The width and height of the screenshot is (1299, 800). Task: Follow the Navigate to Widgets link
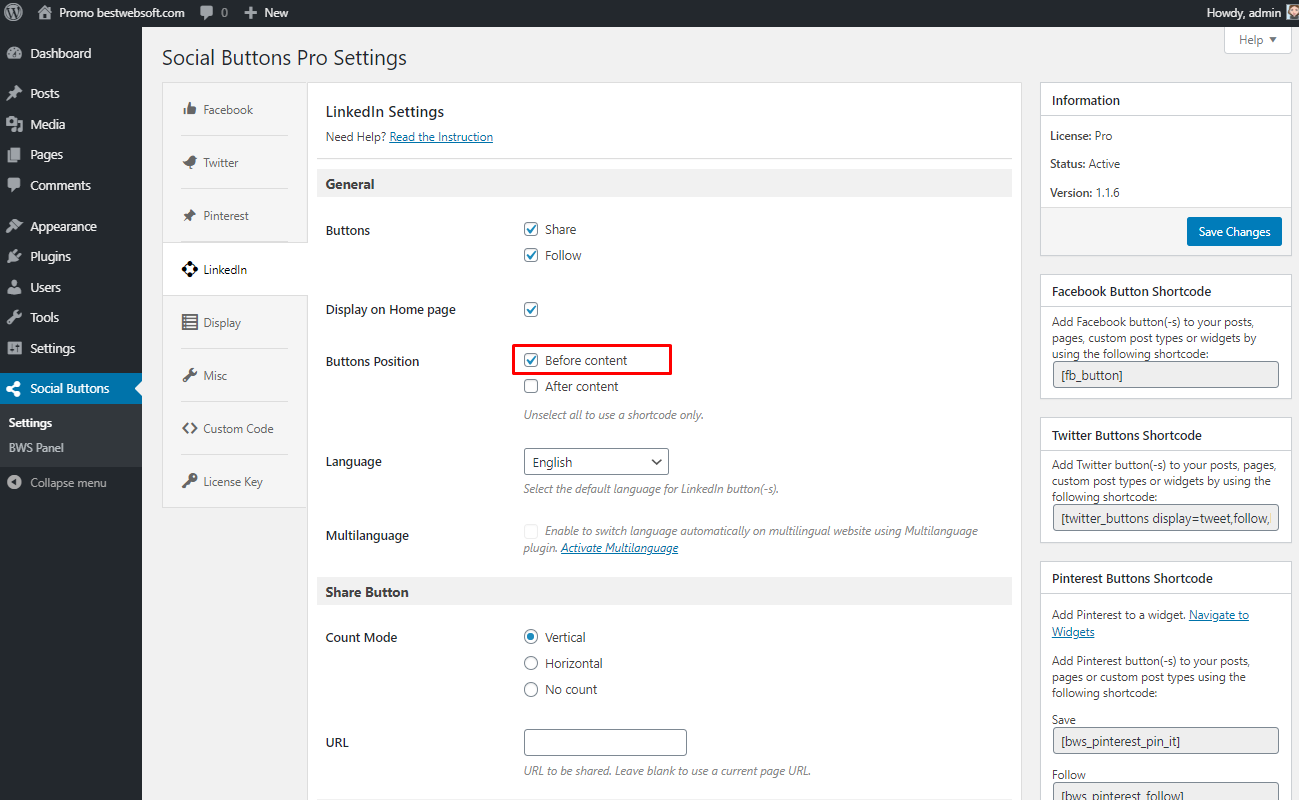(x=1150, y=623)
